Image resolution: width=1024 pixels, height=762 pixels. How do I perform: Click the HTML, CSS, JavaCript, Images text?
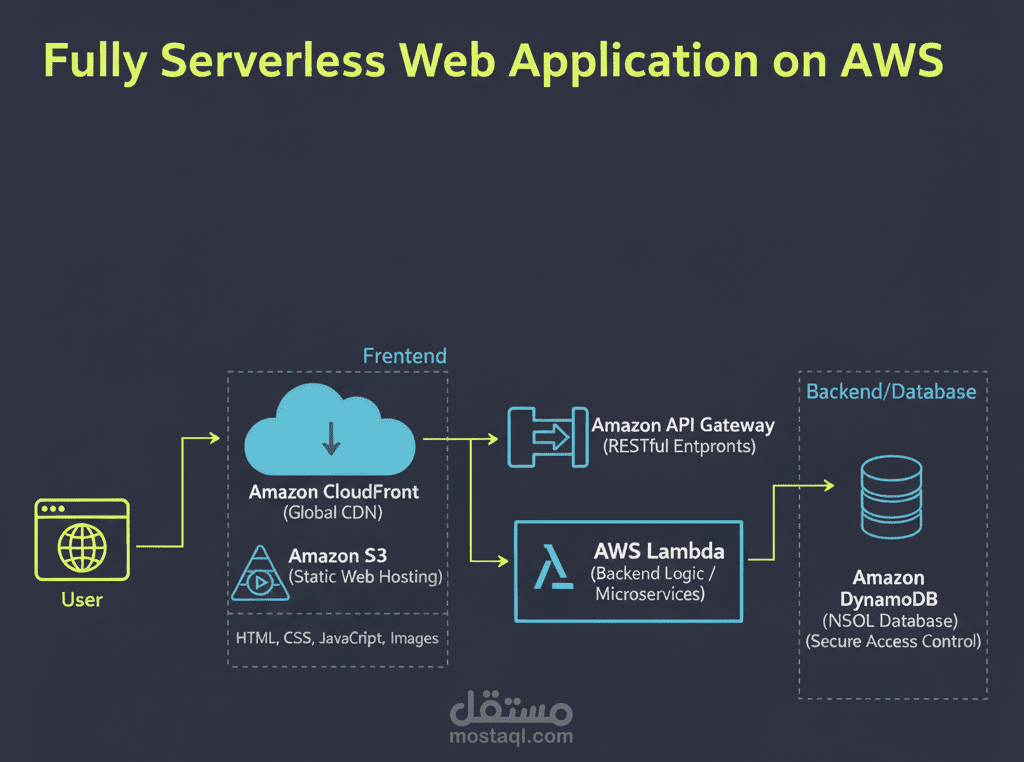coord(337,638)
